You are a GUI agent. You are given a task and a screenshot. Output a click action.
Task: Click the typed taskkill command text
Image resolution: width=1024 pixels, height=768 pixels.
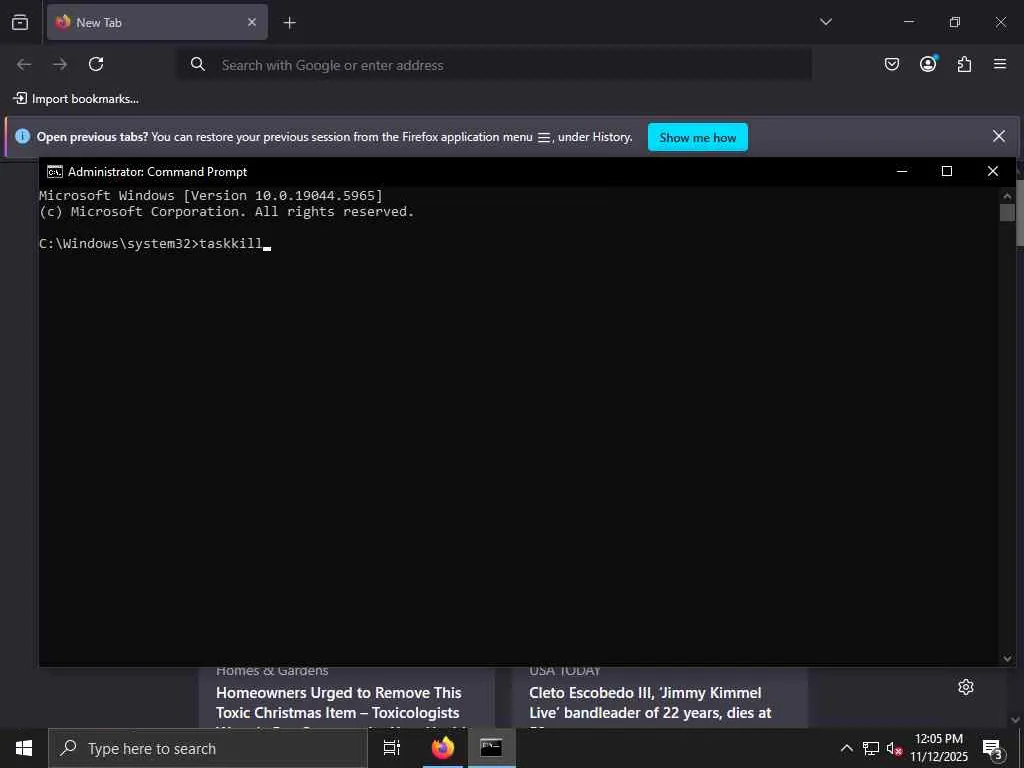[x=231, y=244]
